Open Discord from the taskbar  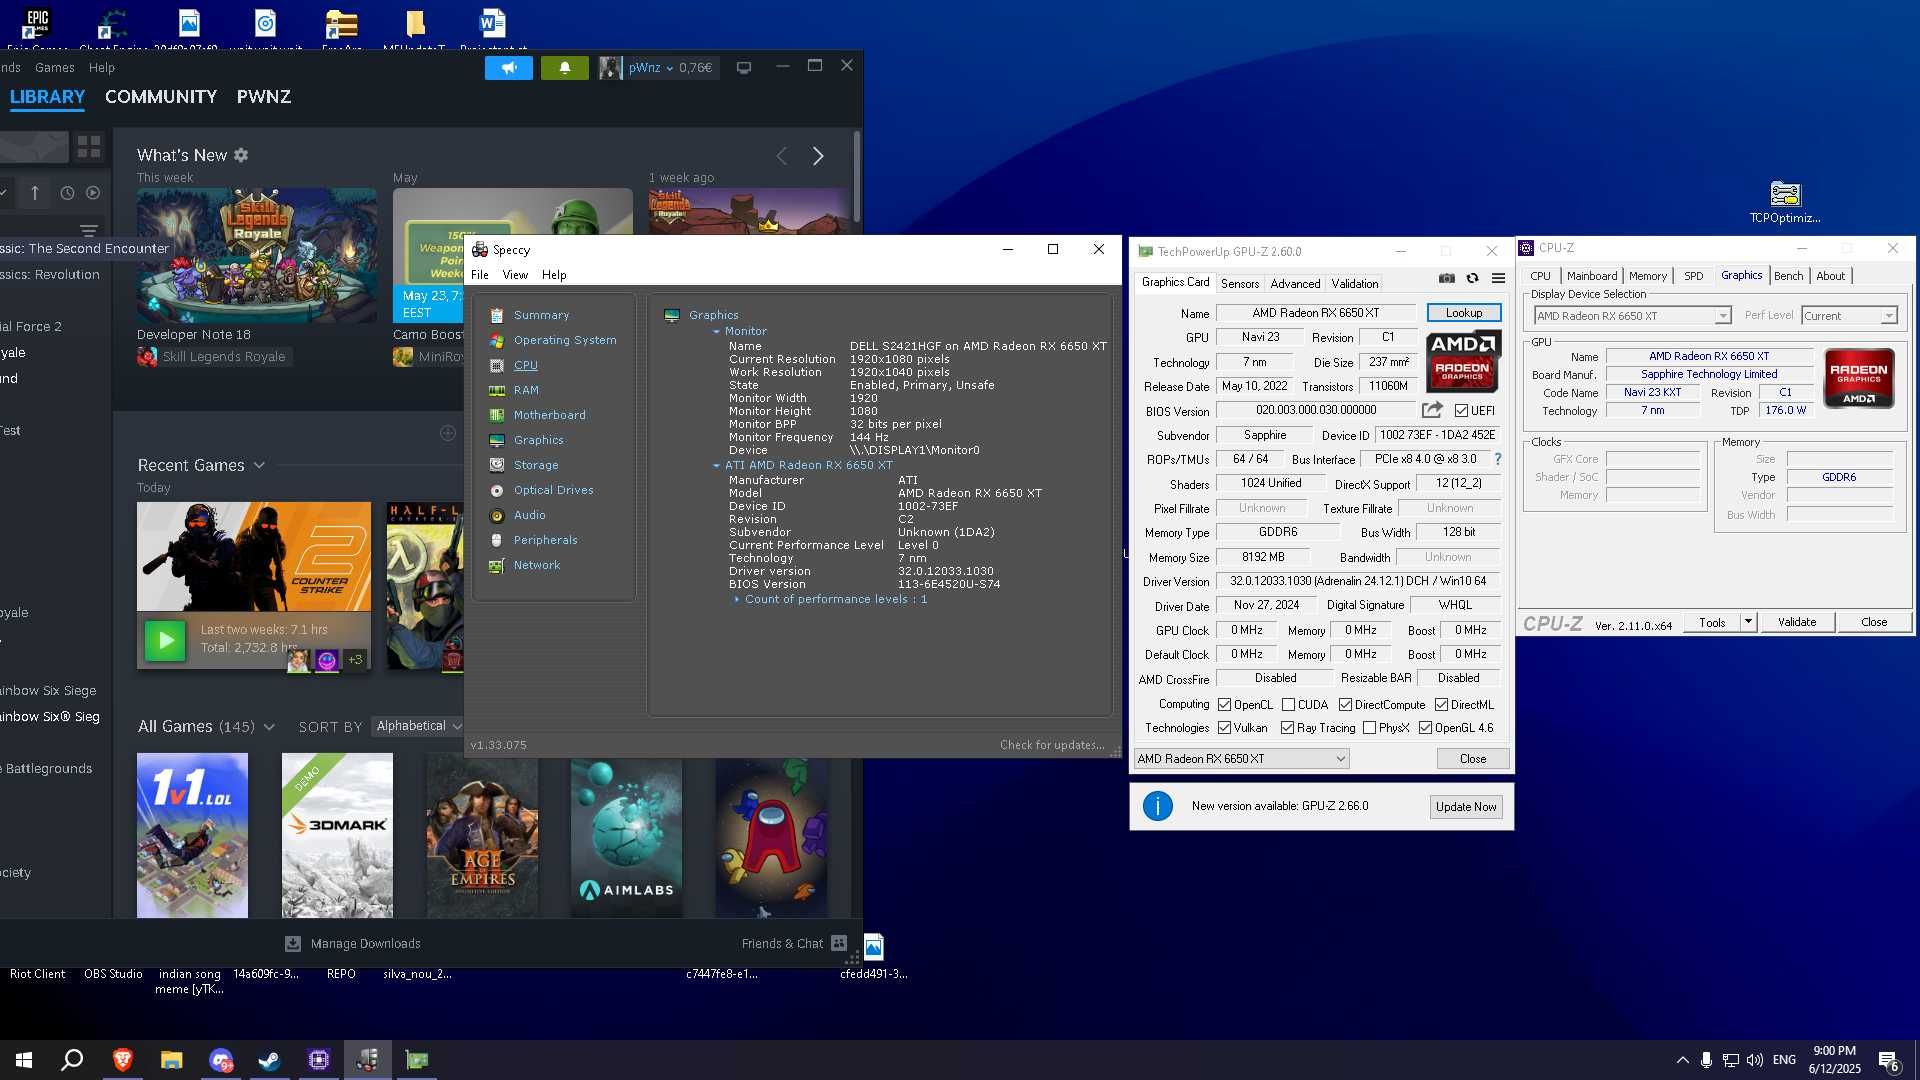(221, 1060)
